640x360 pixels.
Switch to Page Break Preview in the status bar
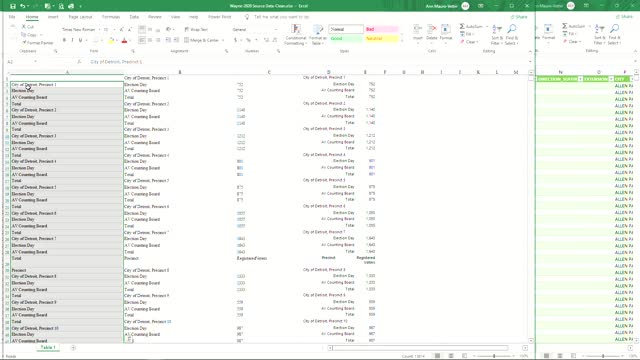coord(464,356)
